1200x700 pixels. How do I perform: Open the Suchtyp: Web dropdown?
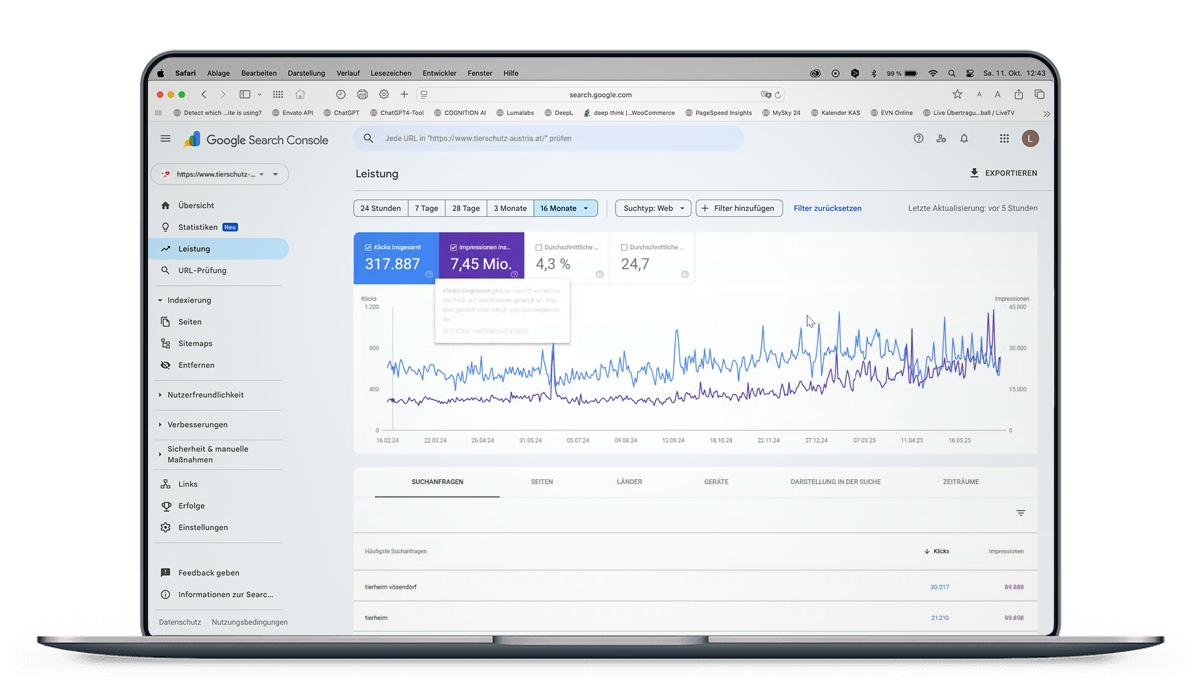[x=653, y=208]
